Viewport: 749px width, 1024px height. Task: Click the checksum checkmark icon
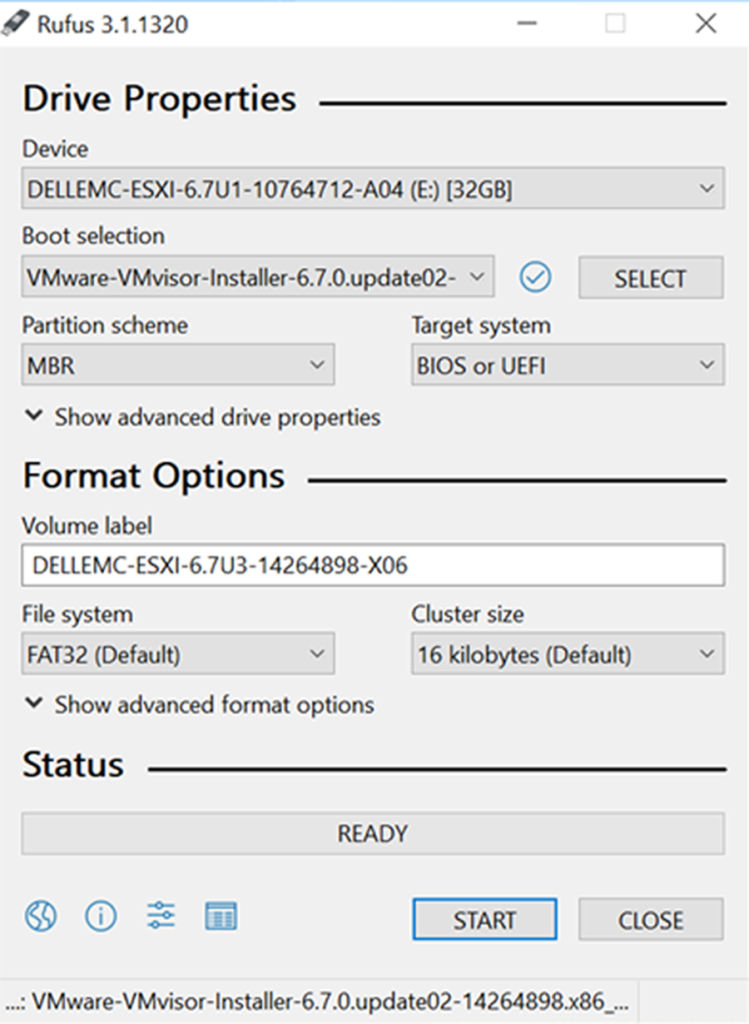(536, 278)
